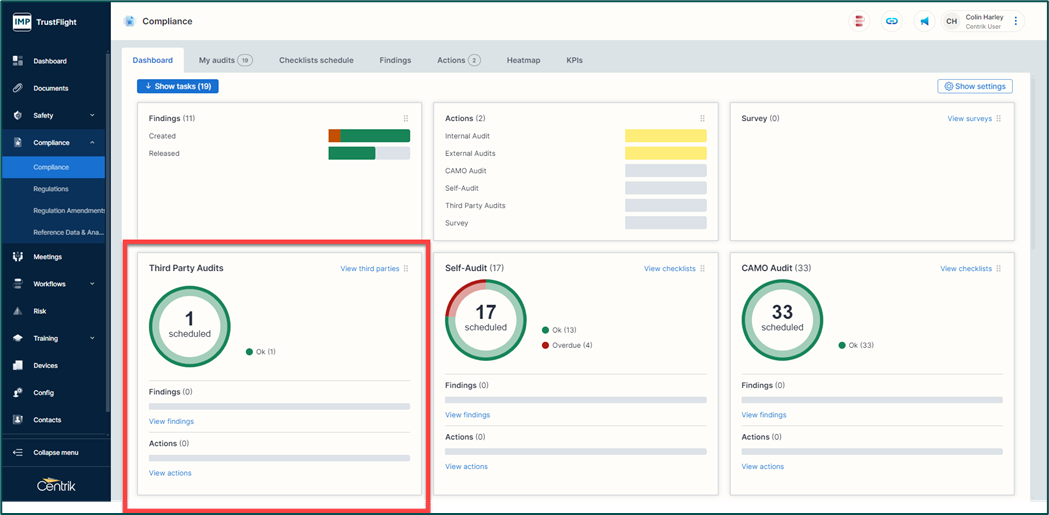Image resolution: width=1049 pixels, height=515 pixels.
Task: Click the red stacked database icon
Action: coord(858,21)
